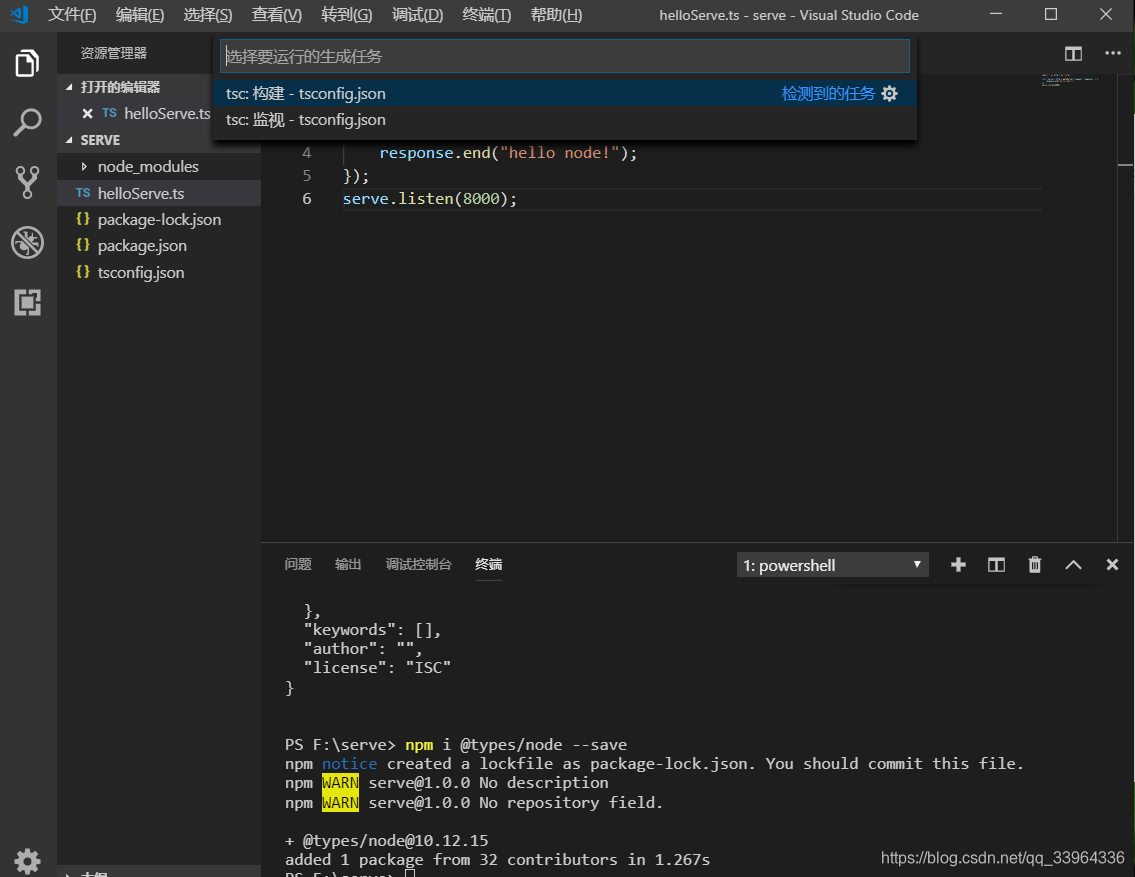Open the 编辑(E) menu
The image size is (1135, 877).
140,15
